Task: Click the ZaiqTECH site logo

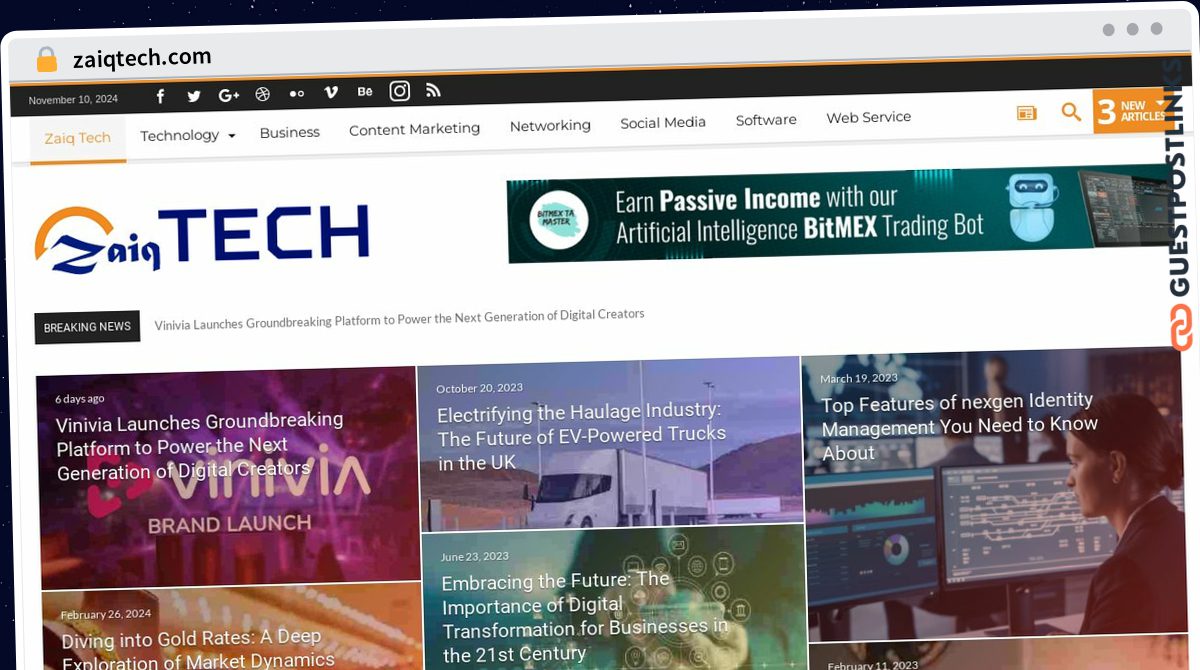Action: point(202,238)
